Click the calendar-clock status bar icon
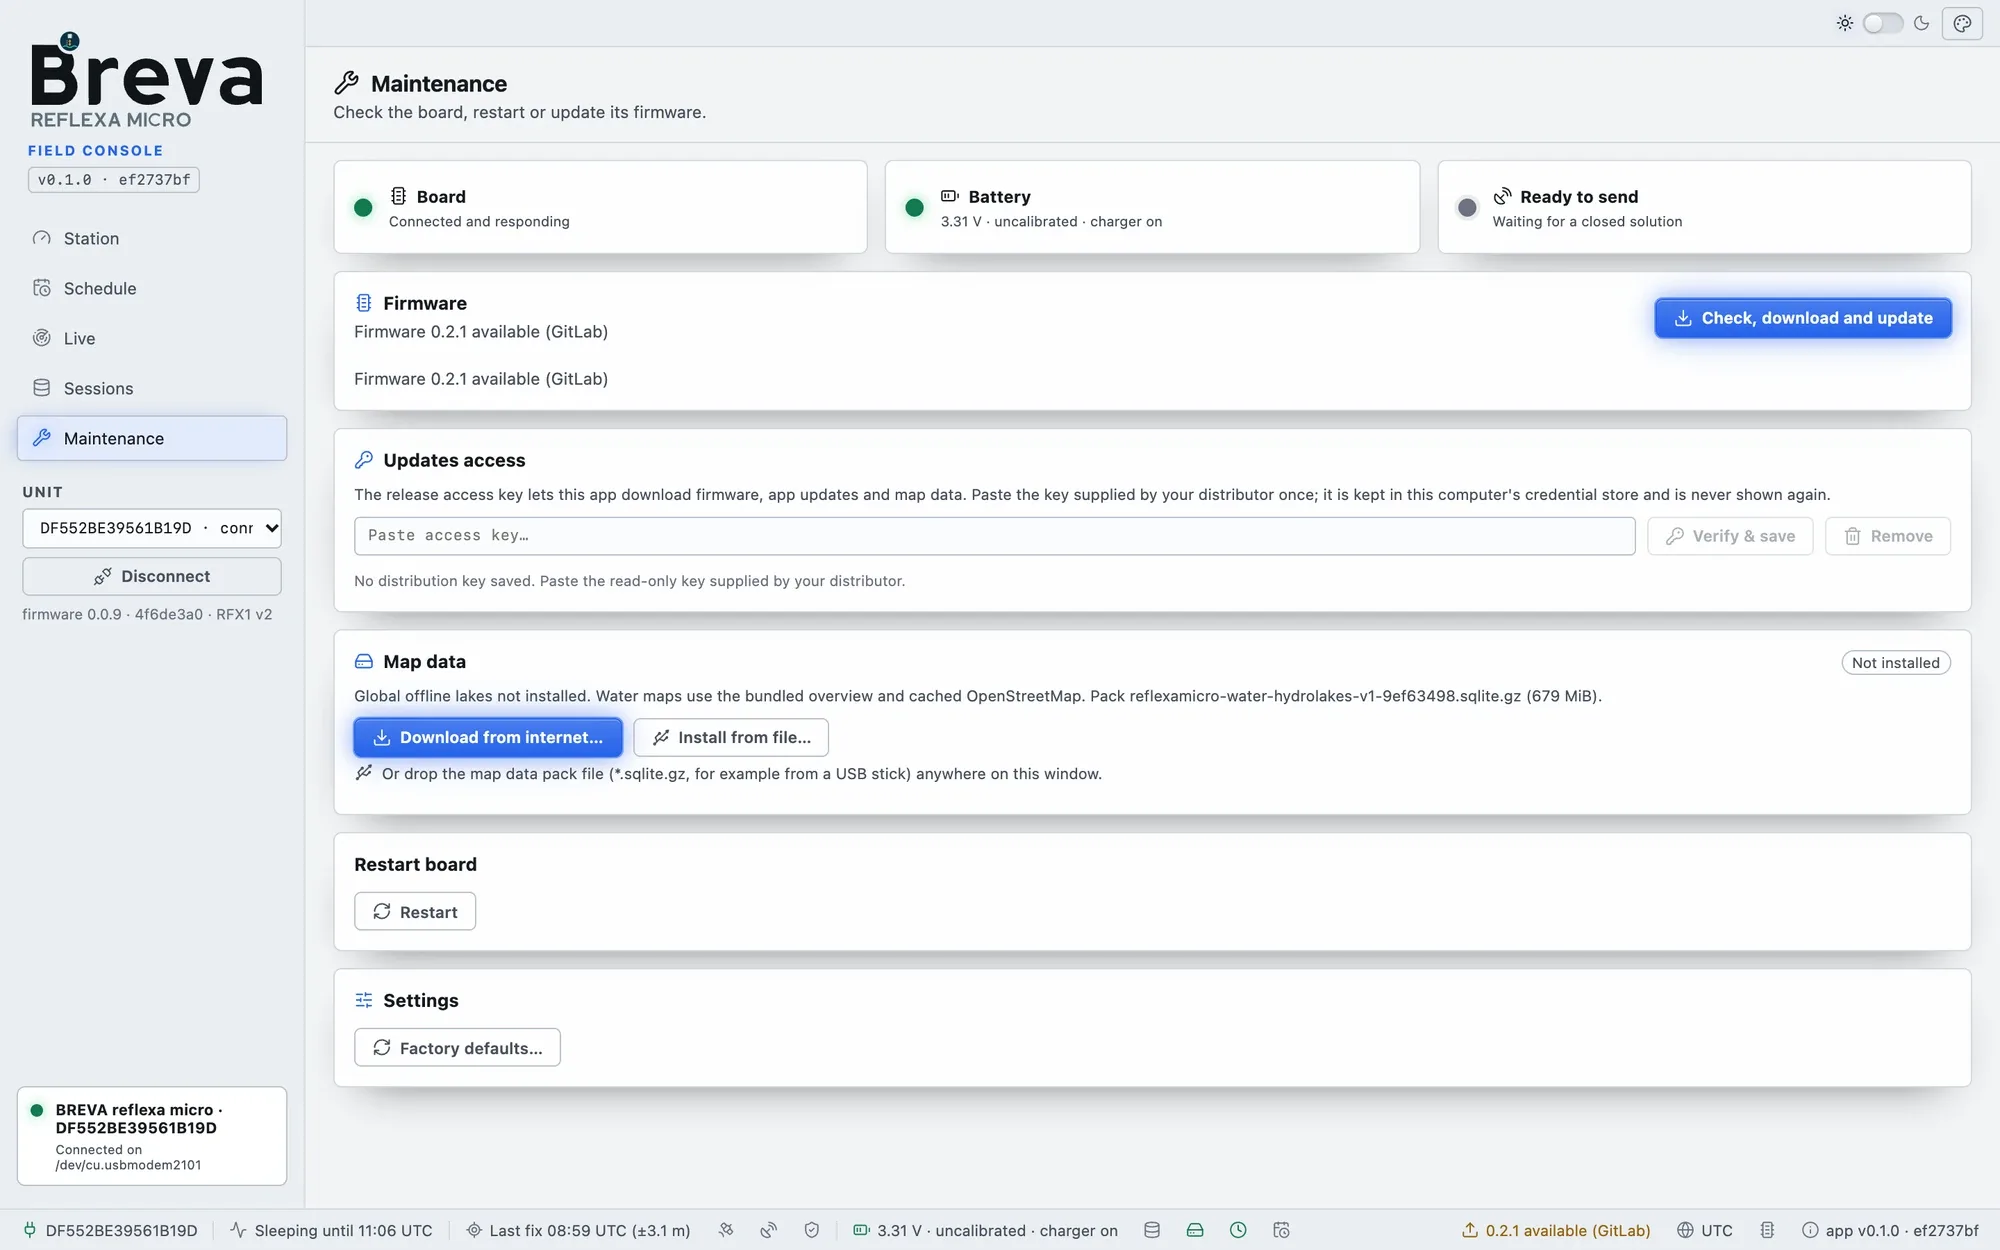This screenshot has height=1250, width=2000. click(x=1281, y=1230)
